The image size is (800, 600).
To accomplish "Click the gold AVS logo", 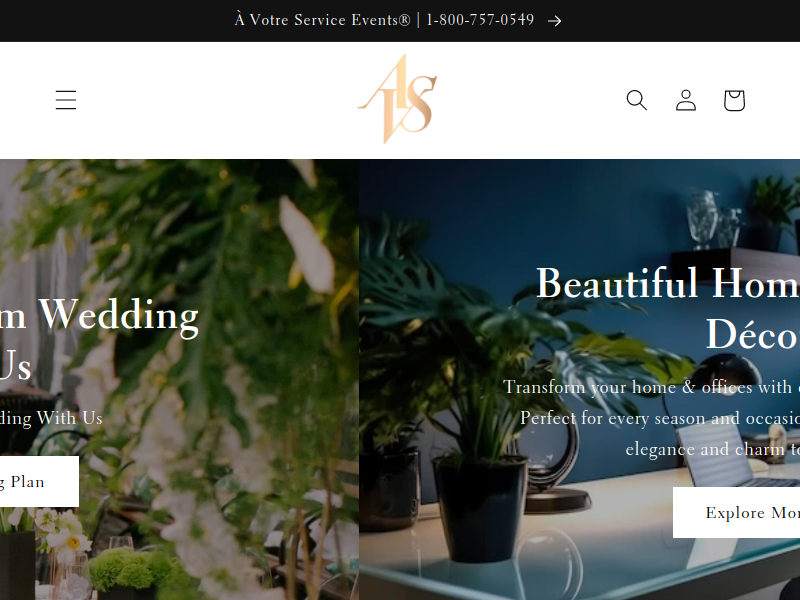I will [398, 99].
